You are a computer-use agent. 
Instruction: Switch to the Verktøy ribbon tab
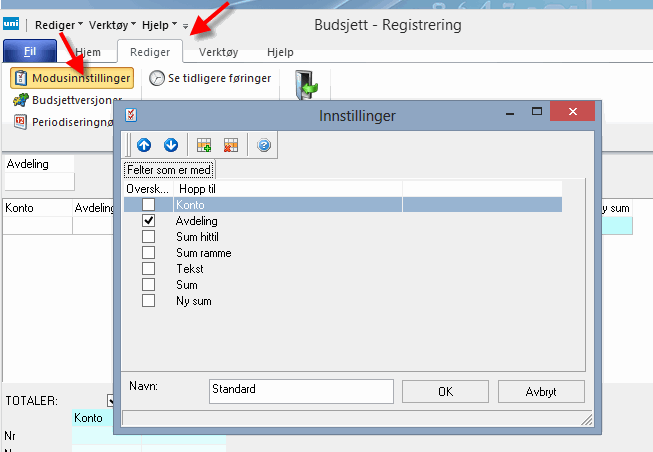[x=218, y=52]
